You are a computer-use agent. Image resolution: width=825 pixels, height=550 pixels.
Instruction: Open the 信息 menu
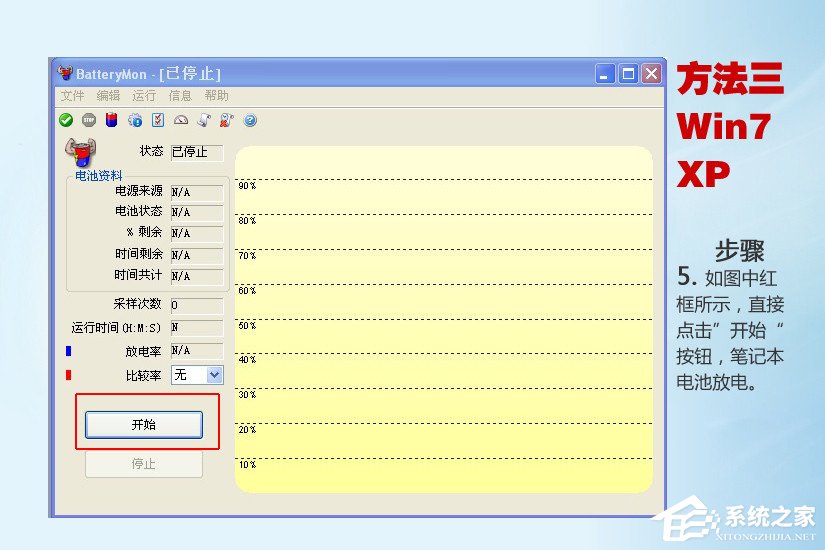click(x=180, y=96)
